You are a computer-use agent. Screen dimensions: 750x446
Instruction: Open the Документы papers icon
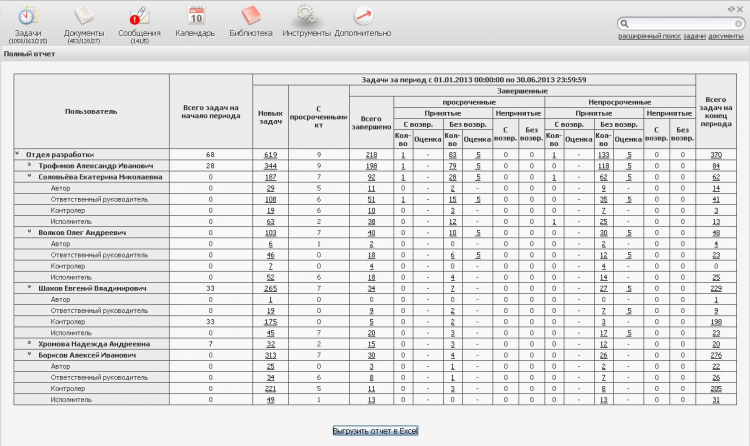[83, 16]
